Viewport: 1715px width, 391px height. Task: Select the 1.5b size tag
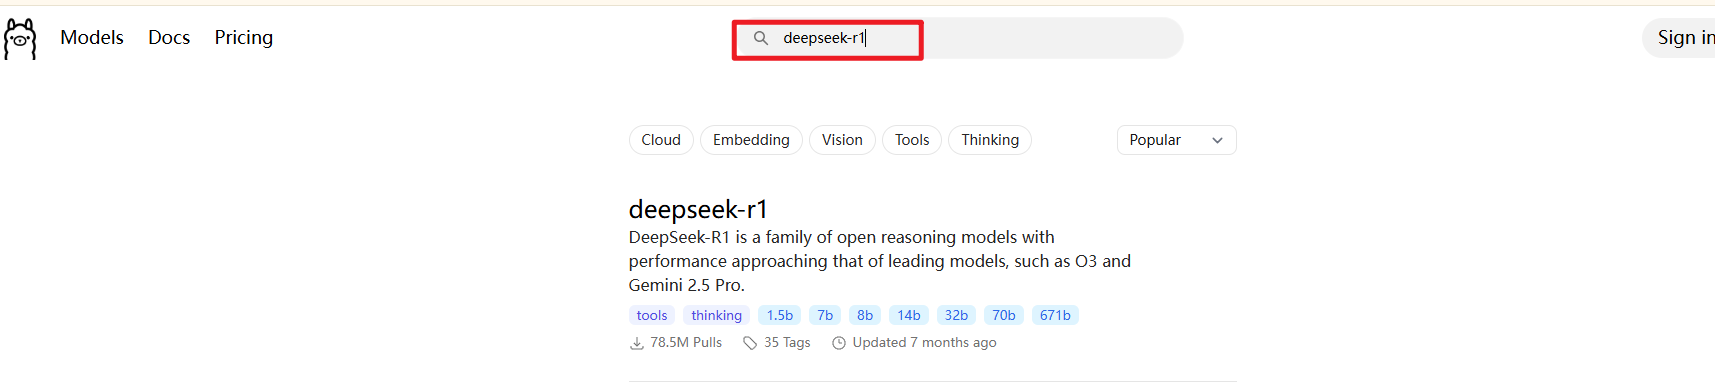780,315
